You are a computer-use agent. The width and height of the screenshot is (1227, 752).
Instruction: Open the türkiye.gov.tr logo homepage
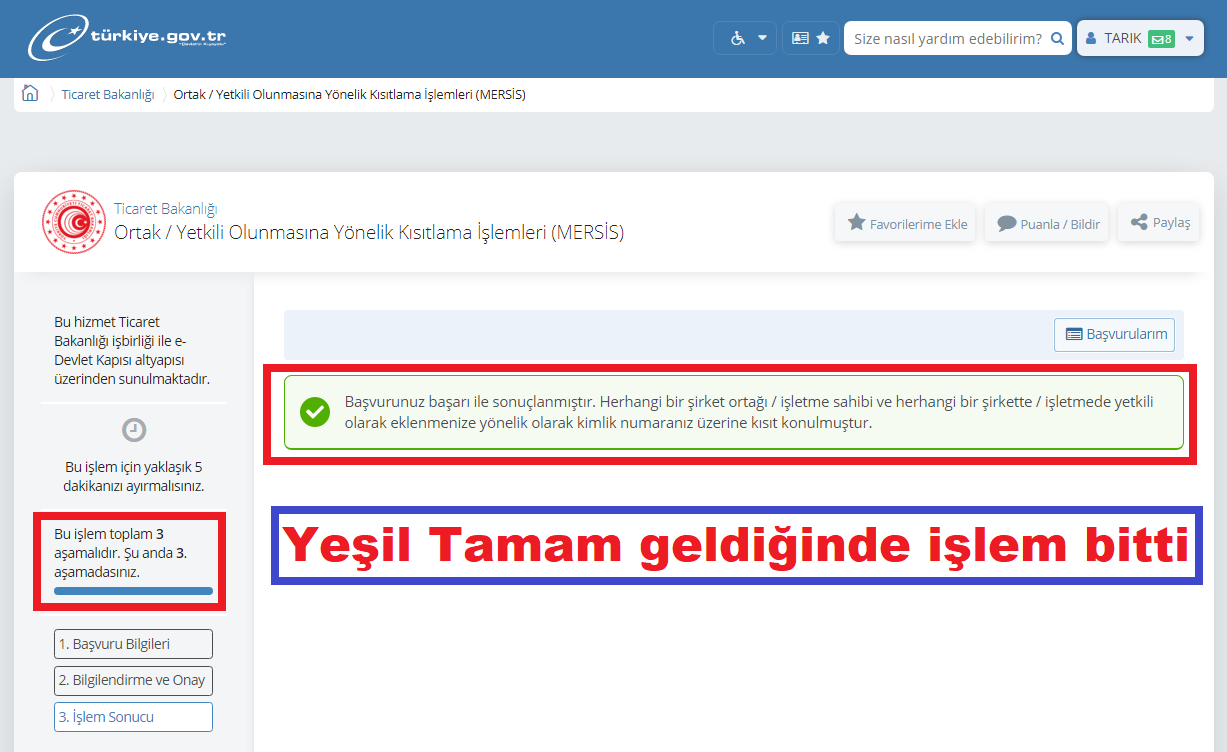point(127,37)
